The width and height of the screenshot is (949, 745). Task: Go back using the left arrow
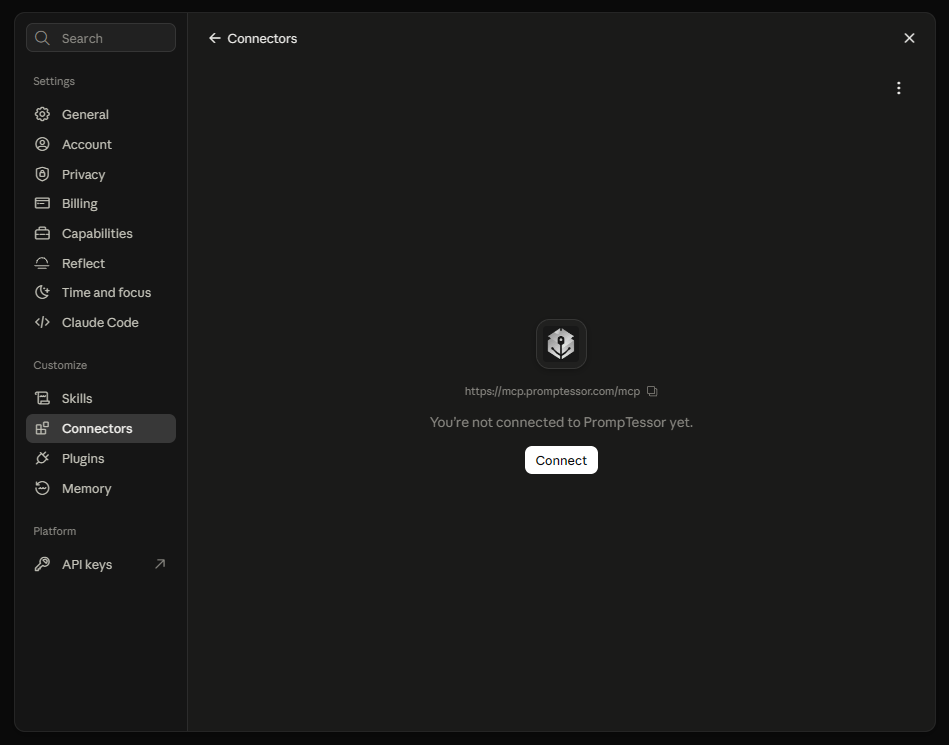[214, 38]
